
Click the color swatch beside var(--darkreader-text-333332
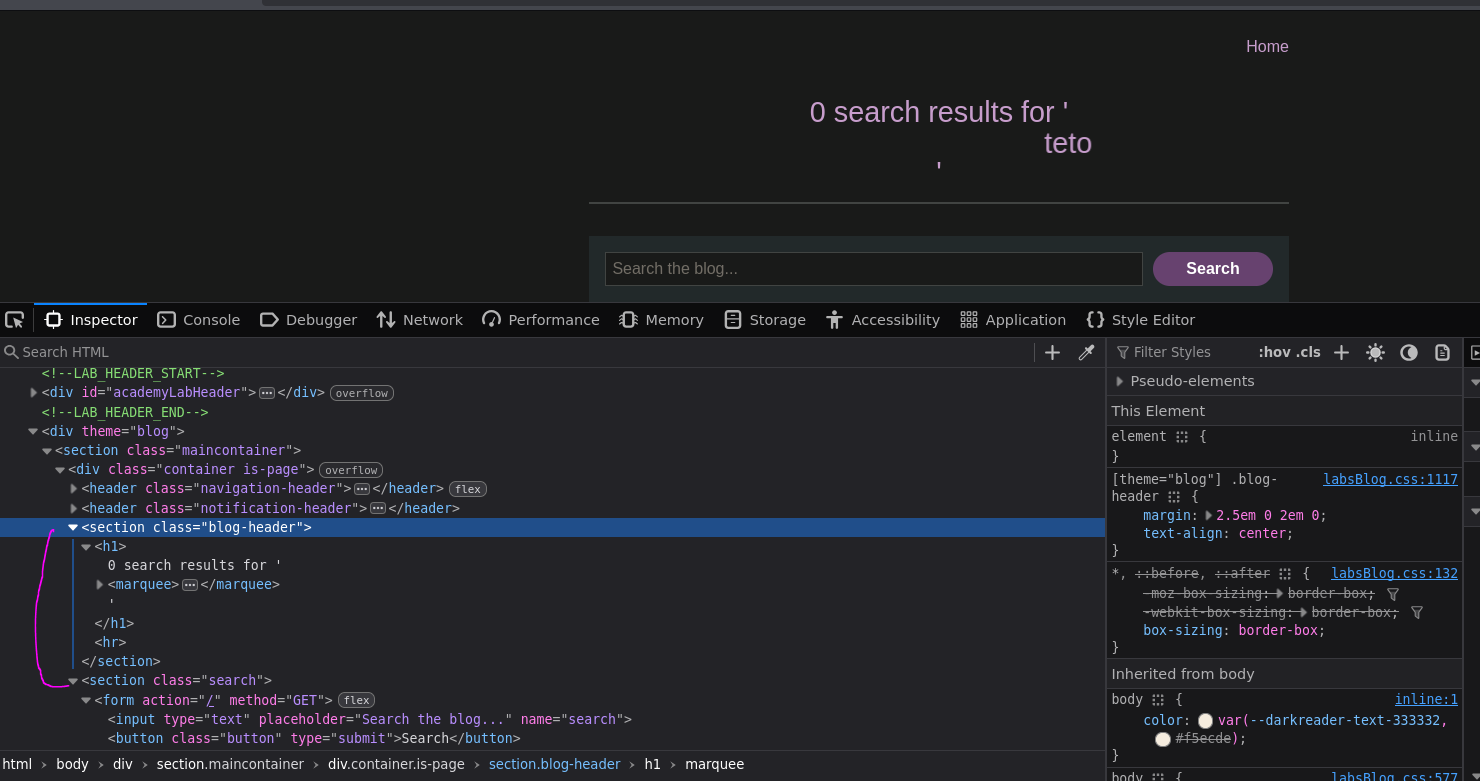point(1205,721)
